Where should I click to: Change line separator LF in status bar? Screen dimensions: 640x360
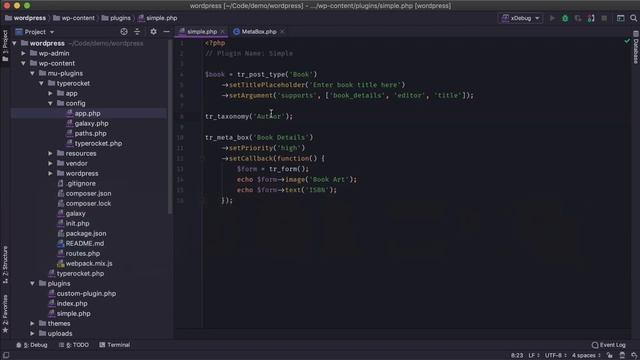(534, 356)
